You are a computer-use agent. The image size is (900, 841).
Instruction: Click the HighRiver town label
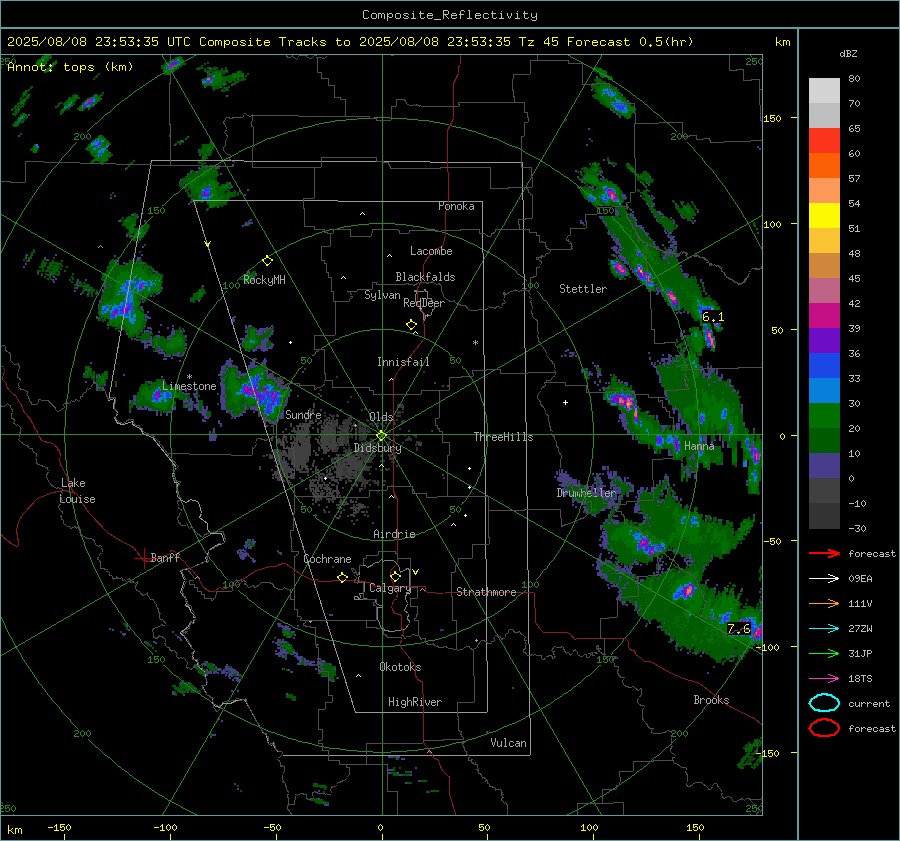[415, 702]
